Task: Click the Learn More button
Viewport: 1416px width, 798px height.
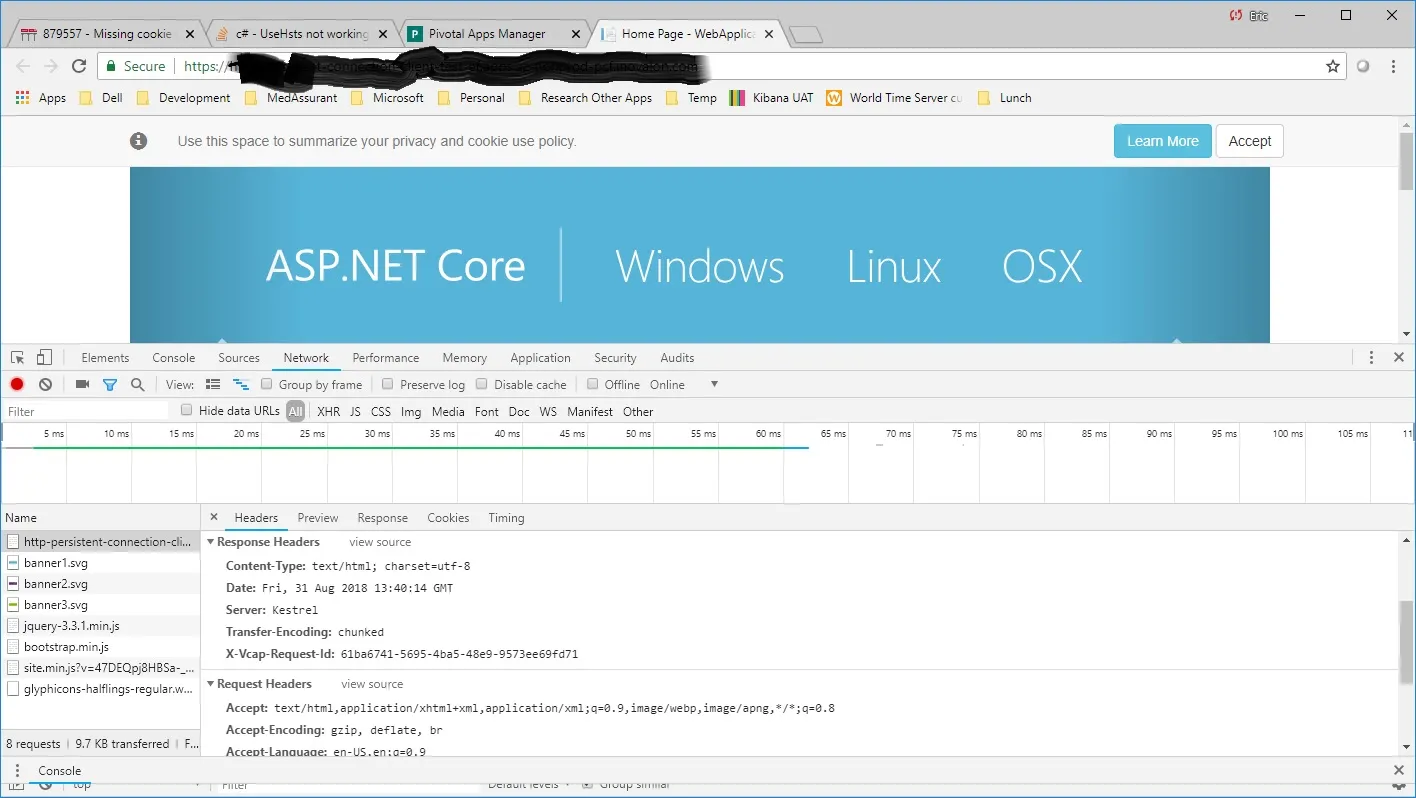Action: click(1163, 141)
